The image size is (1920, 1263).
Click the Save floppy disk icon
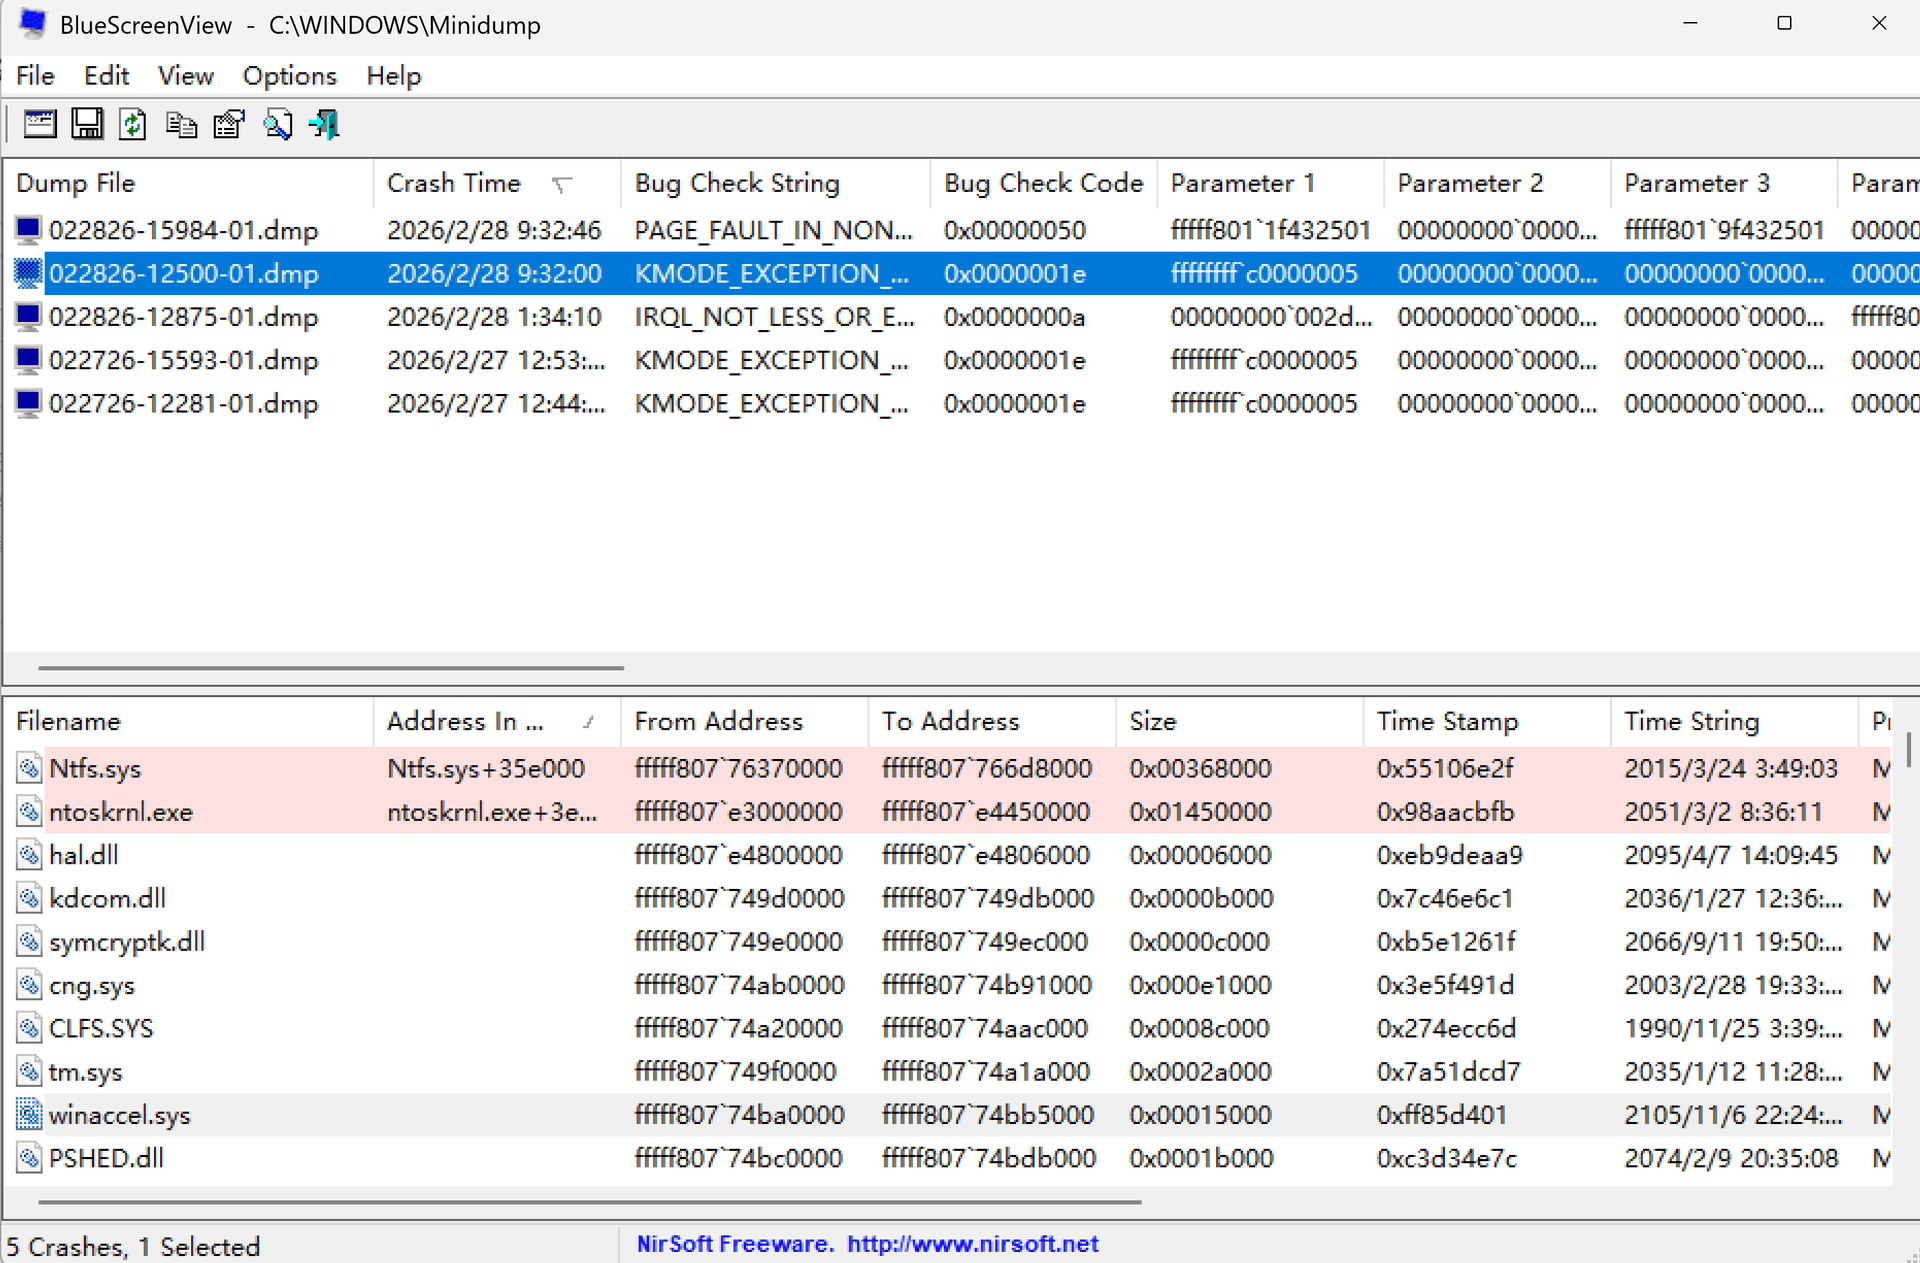pos(87,125)
